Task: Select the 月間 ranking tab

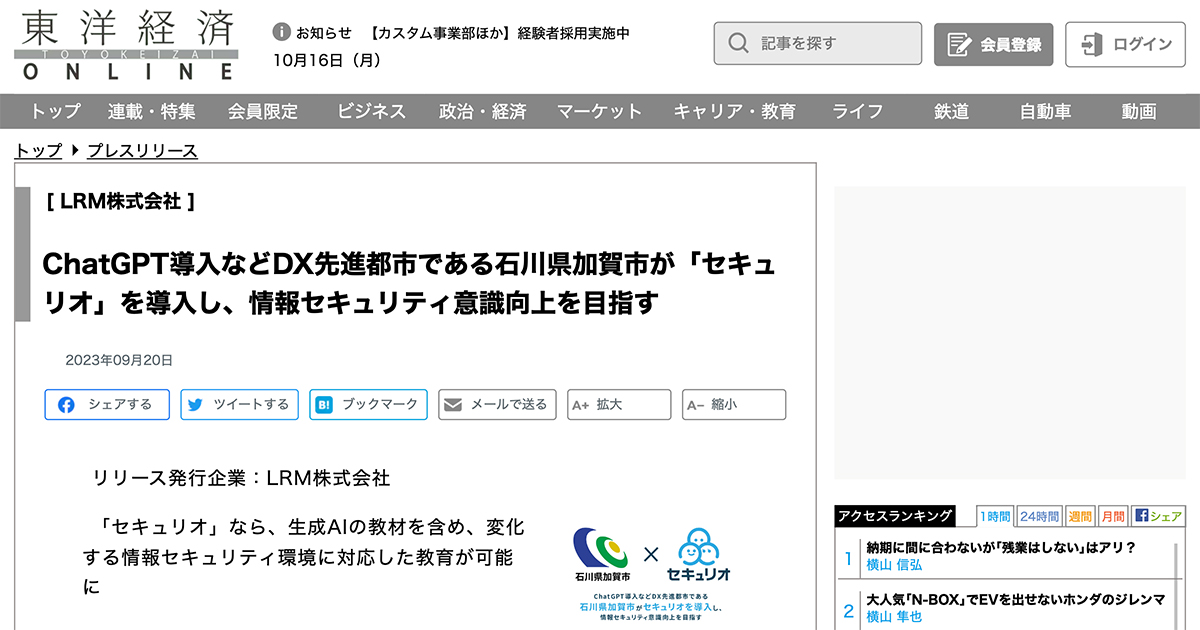Action: coord(1112,516)
